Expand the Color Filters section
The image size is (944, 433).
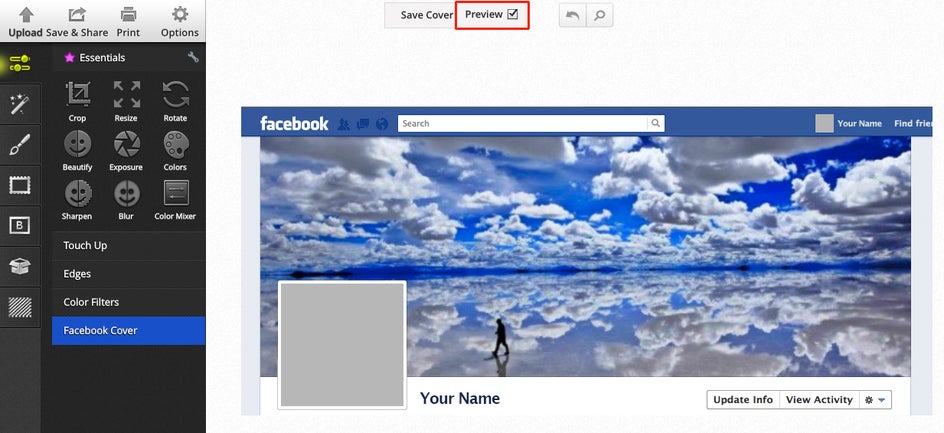coord(128,302)
